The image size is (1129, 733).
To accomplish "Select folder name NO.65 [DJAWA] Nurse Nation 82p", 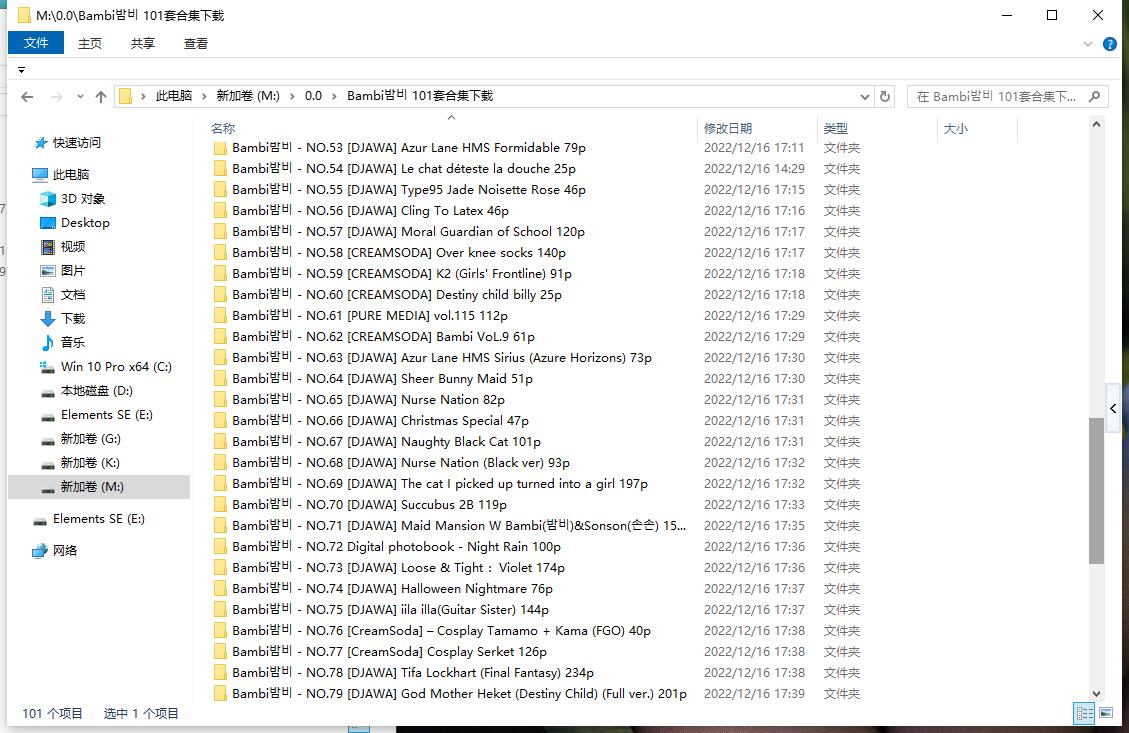I will [x=368, y=400].
